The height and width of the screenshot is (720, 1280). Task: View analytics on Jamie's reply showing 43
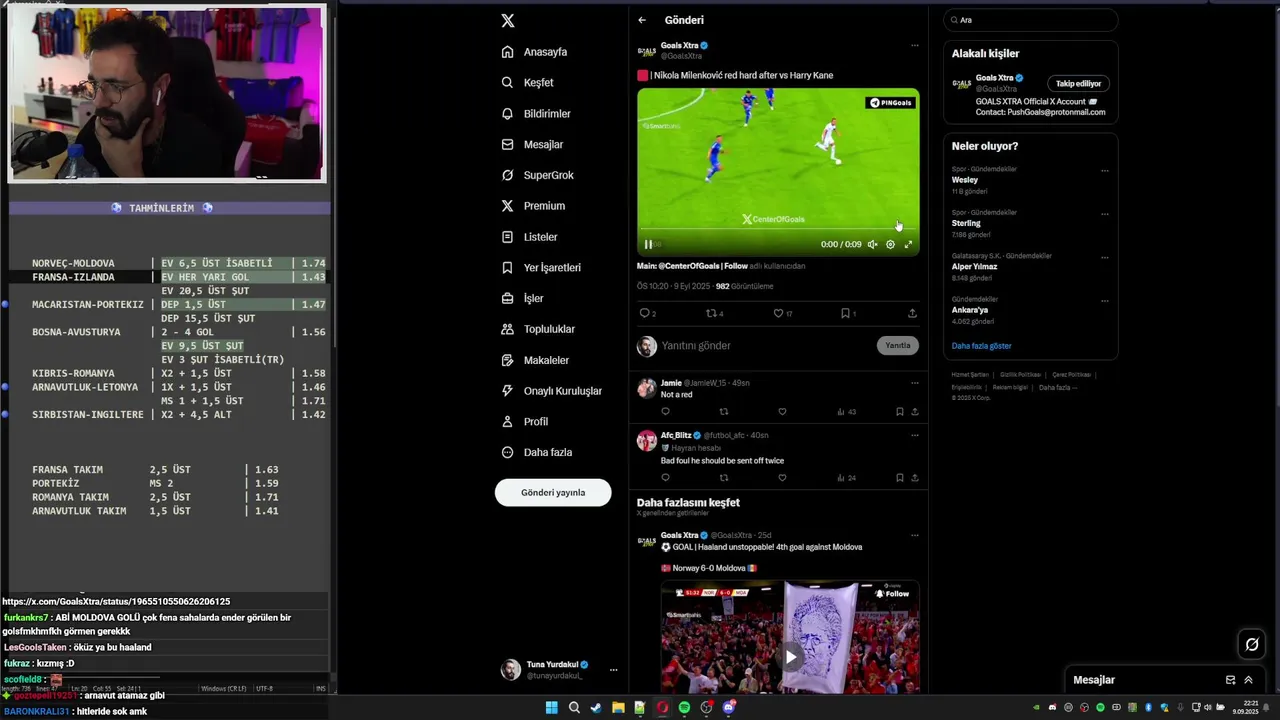[846, 411]
